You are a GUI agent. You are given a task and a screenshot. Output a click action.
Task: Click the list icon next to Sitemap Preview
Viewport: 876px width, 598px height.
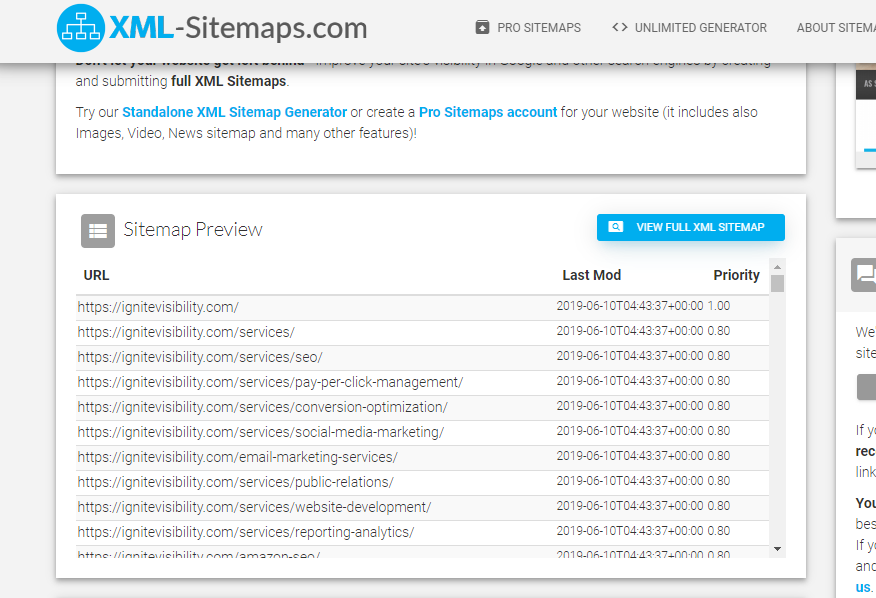coord(98,230)
